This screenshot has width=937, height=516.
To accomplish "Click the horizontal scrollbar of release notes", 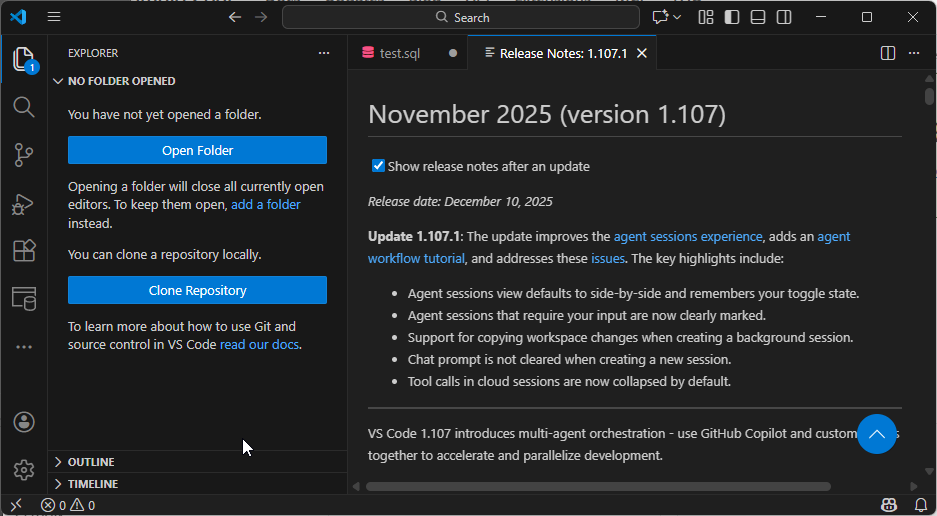I will point(598,486).
